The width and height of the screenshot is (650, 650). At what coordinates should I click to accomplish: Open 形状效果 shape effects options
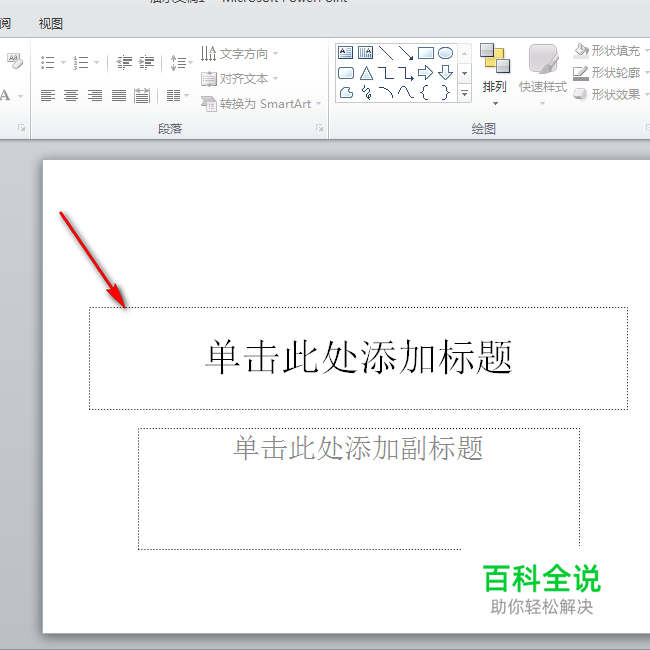click(x=611, y=95)
